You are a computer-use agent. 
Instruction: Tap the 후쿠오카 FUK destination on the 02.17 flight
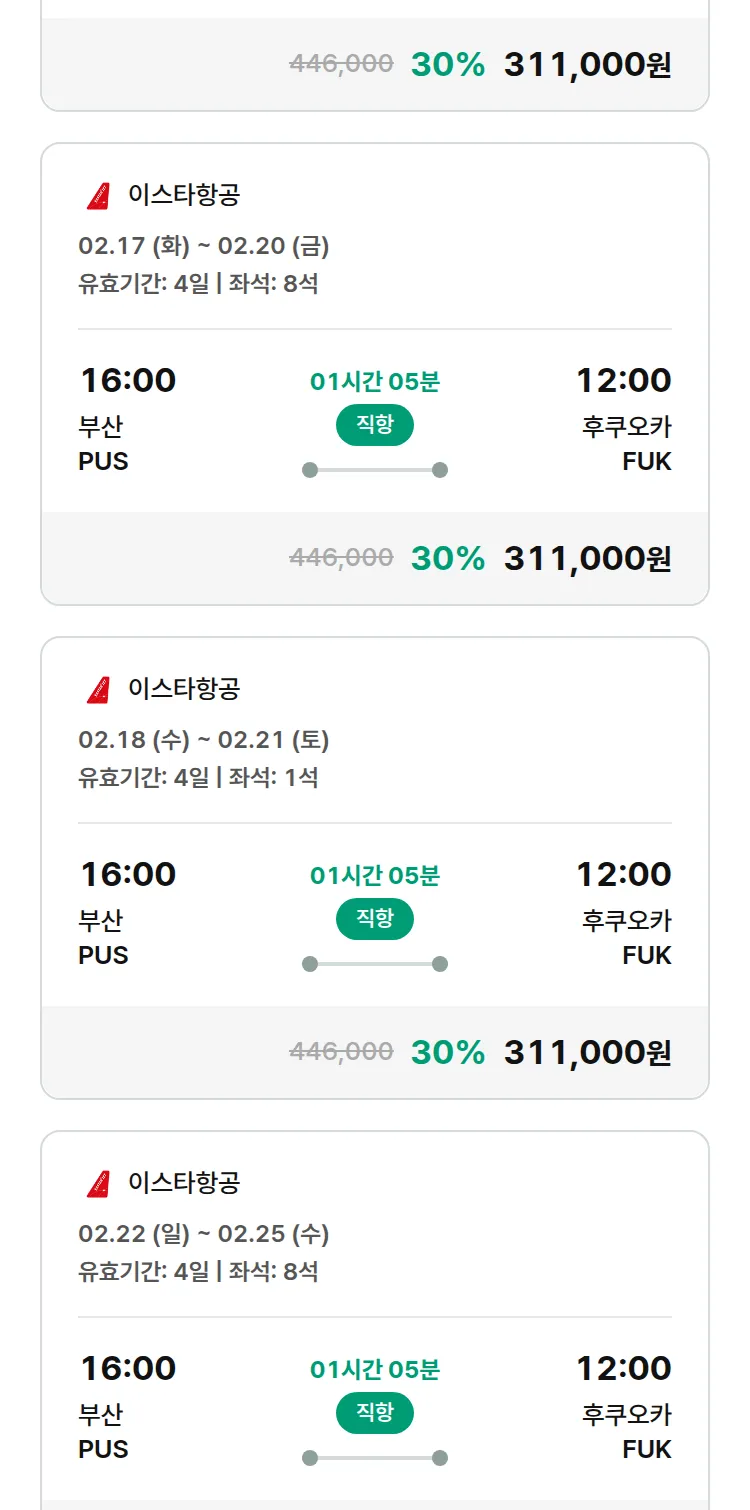pos(627,444)
